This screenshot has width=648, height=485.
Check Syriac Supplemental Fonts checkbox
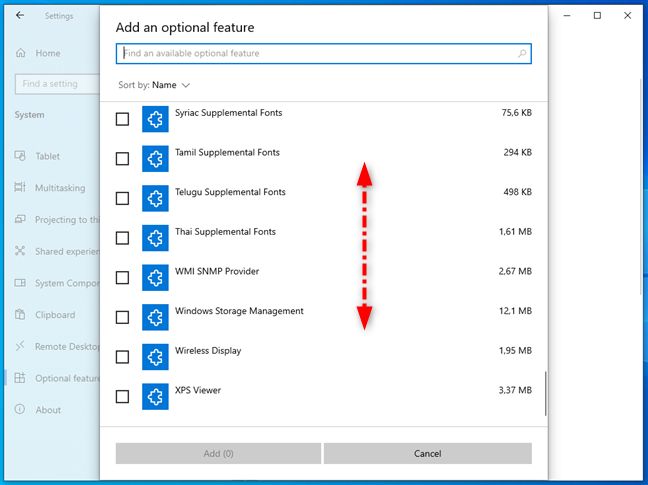(x=122, y=119)
